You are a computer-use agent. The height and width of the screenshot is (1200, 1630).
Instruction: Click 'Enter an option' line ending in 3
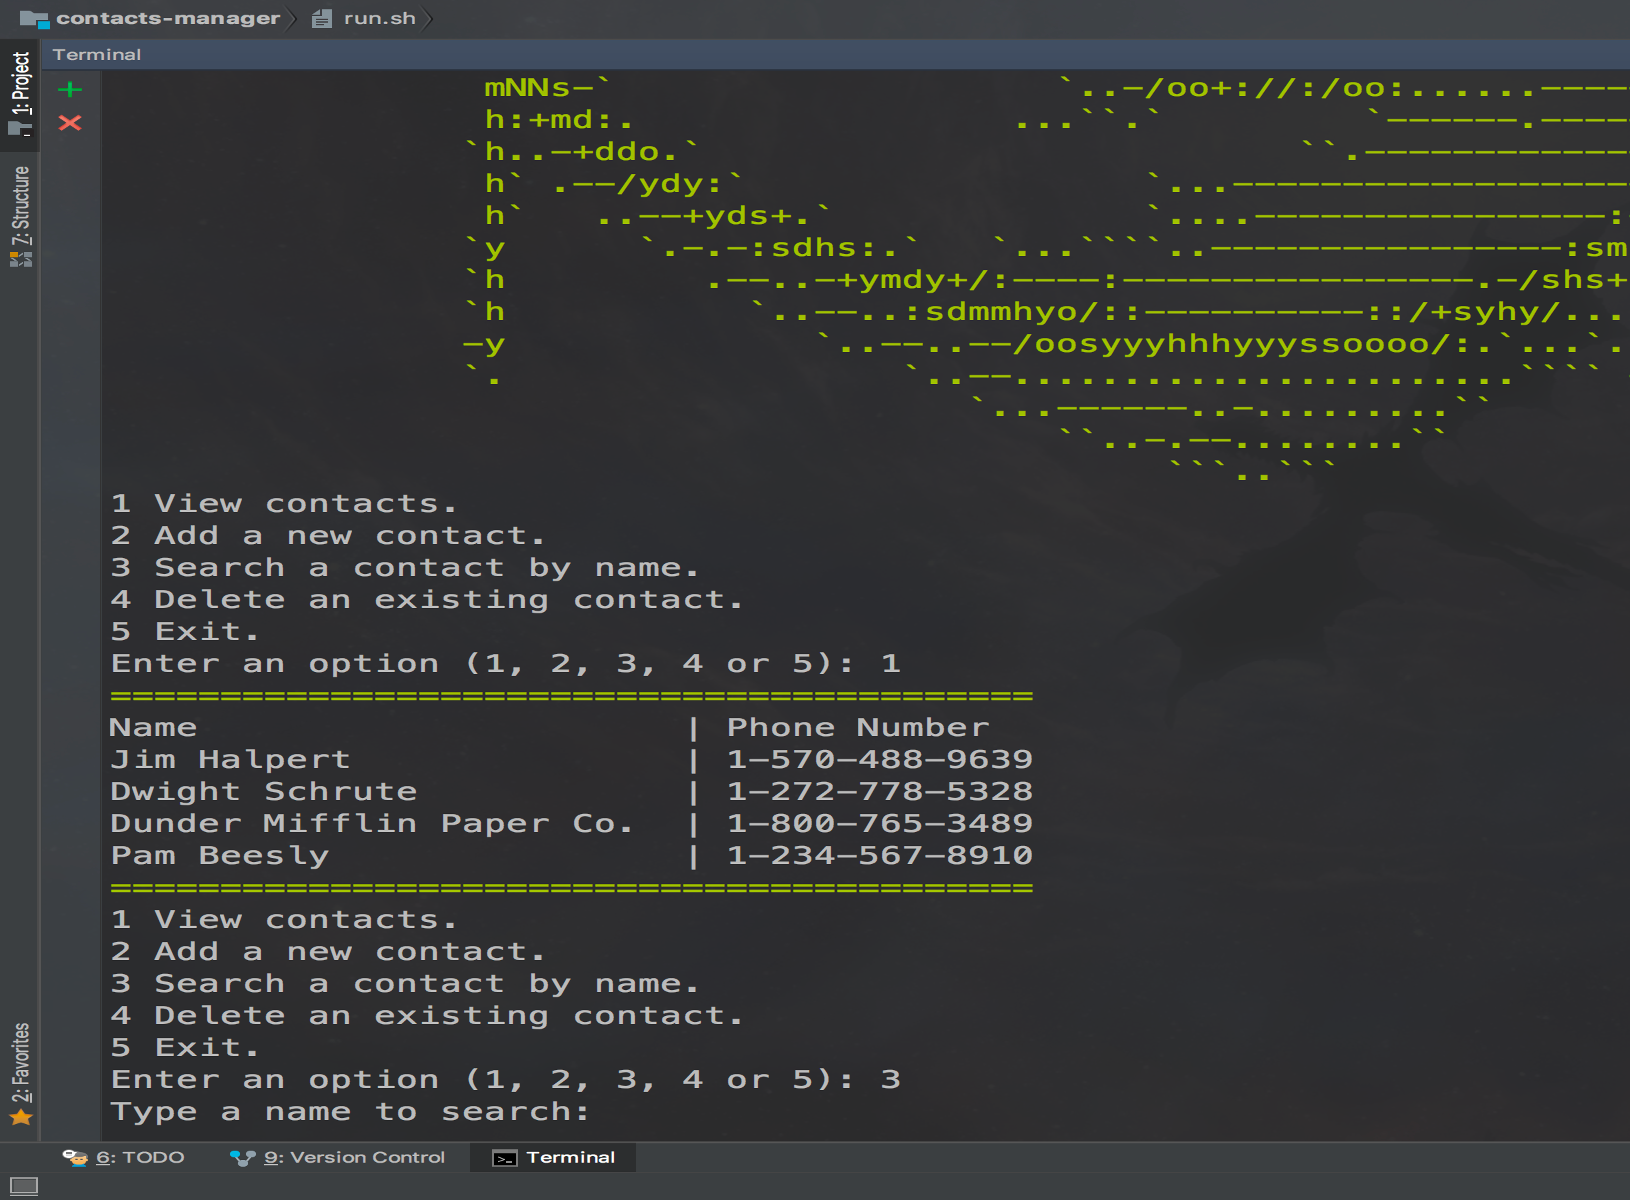[506, 1080]
